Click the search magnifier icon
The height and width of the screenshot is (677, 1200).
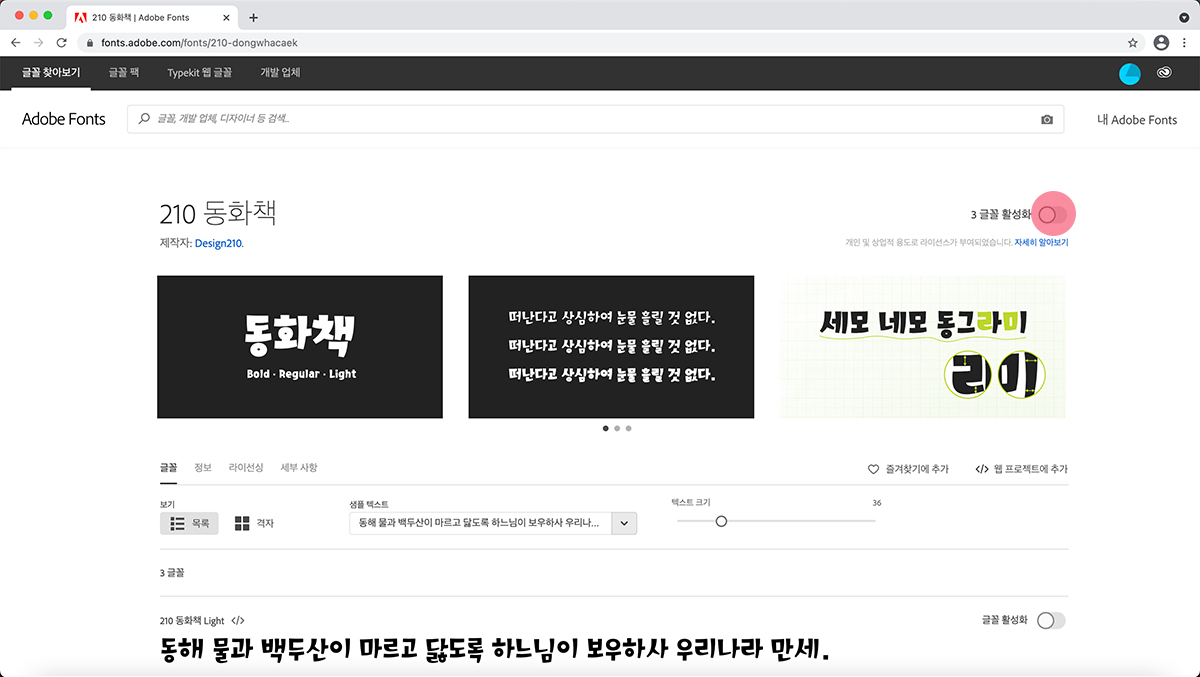coord(146,119)
